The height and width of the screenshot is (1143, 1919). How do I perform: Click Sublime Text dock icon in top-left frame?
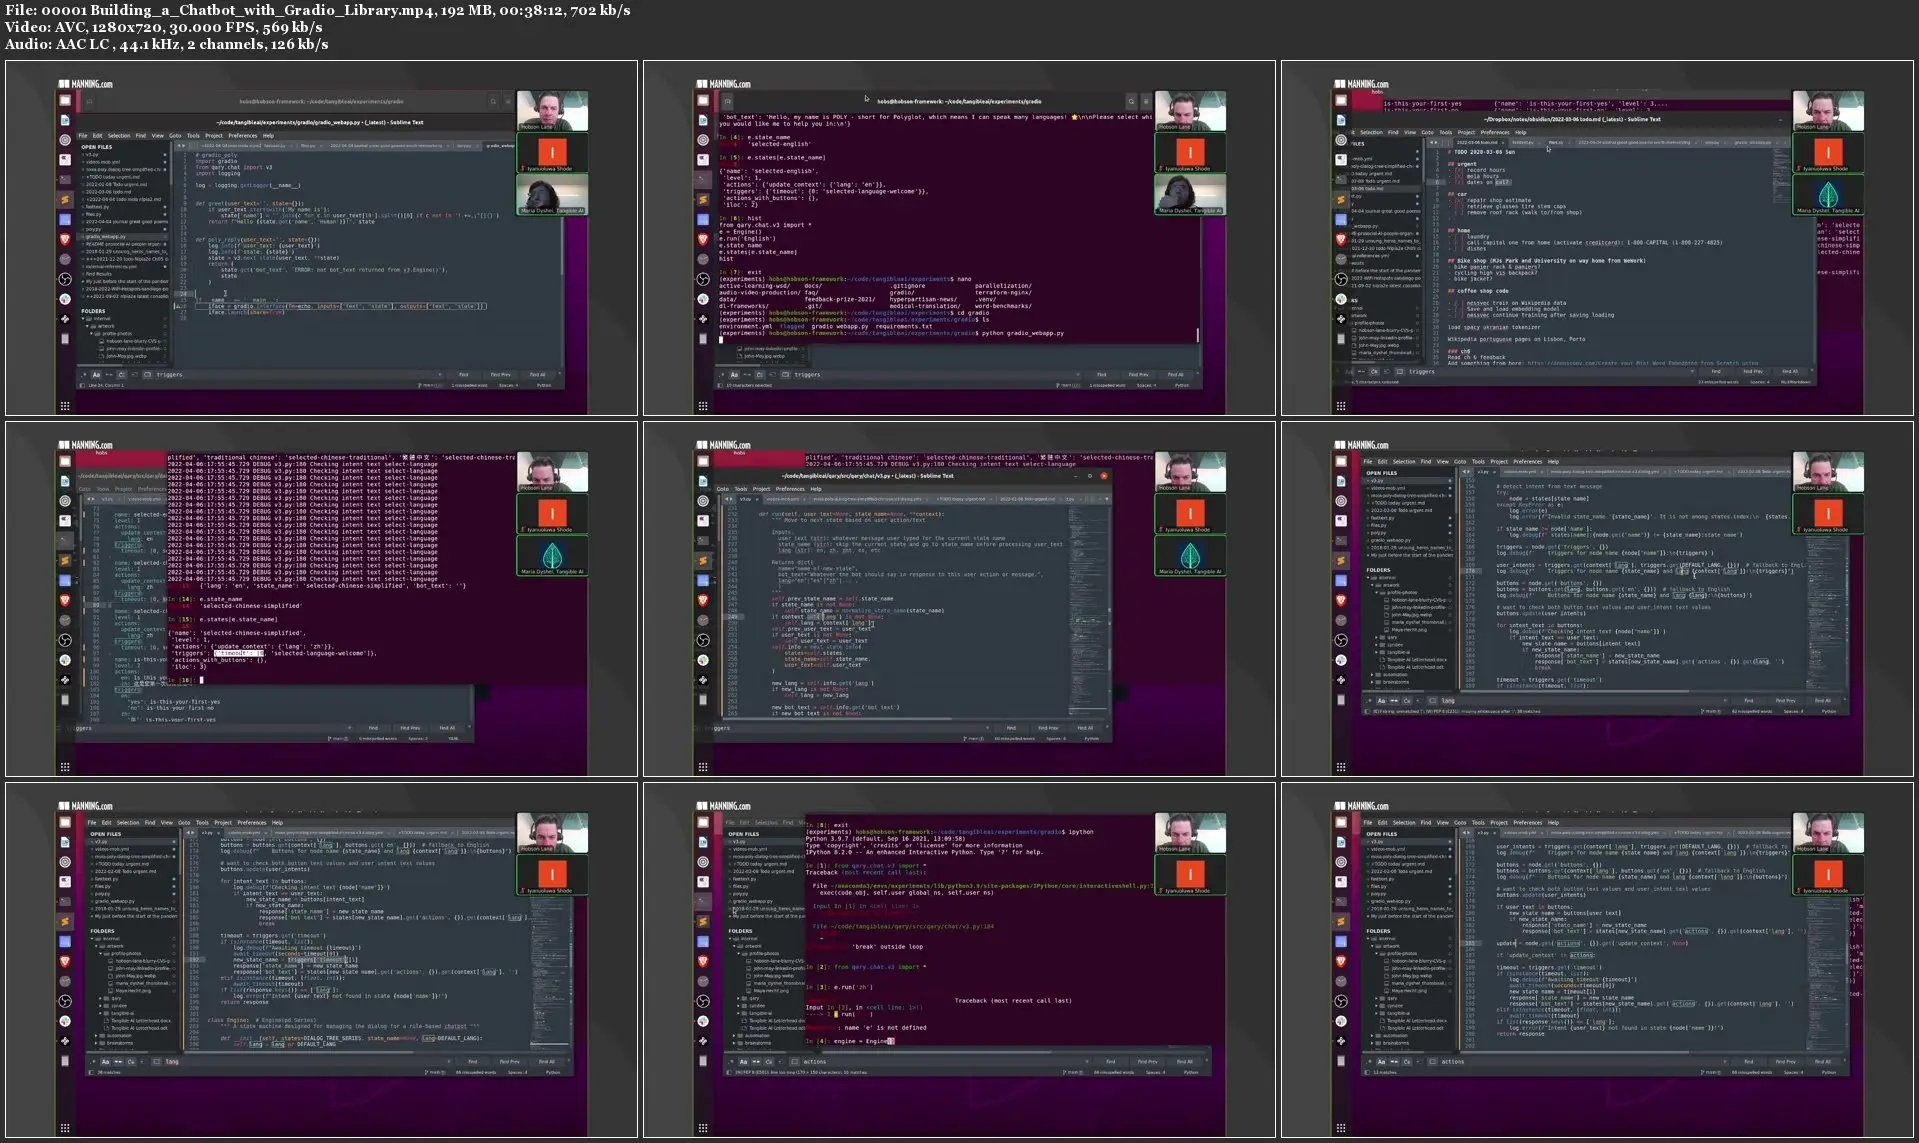point(65,200)
